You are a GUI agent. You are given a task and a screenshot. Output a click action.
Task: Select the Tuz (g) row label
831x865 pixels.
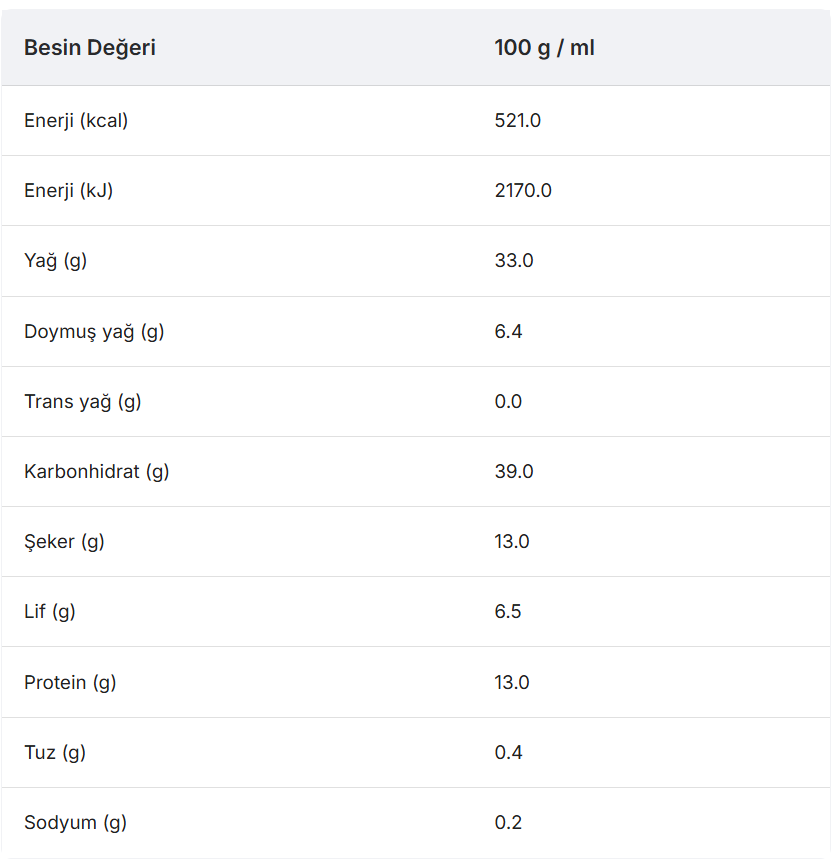point(55,753)
